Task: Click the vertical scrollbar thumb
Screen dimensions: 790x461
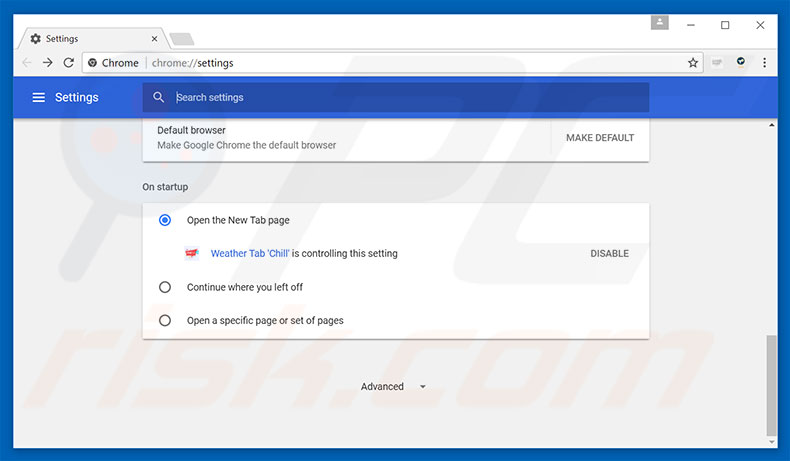Action: [771, 385]
